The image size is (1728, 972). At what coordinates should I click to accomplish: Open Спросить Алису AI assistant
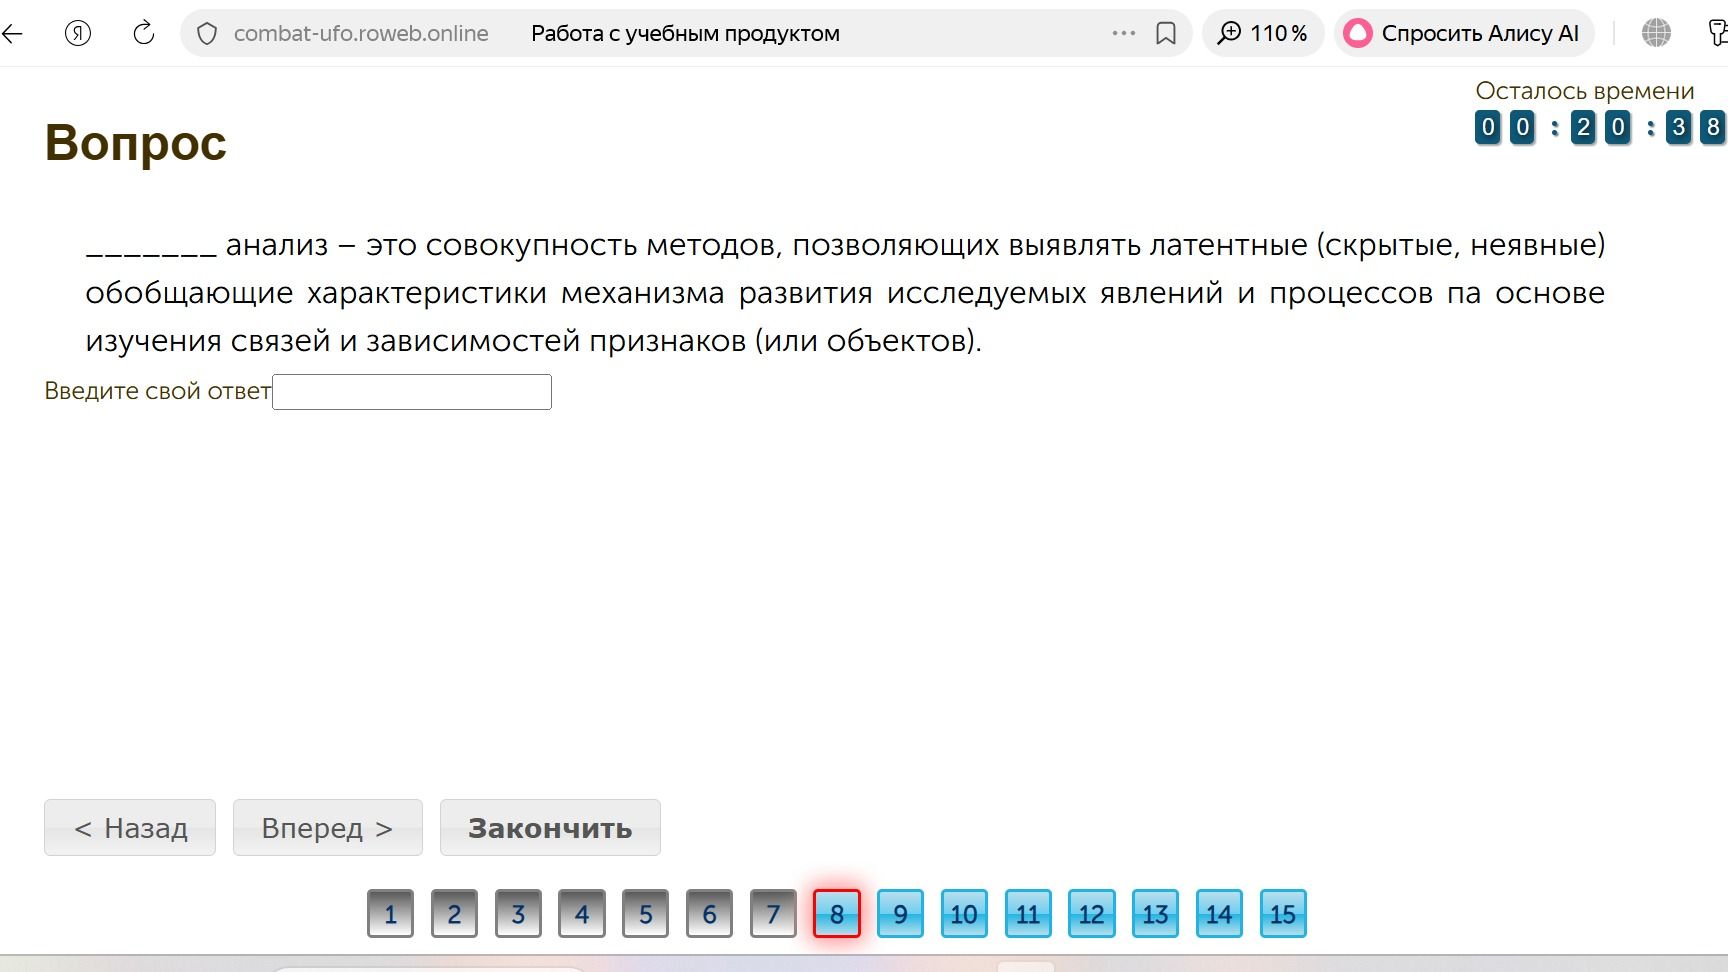click(1464, 33)
